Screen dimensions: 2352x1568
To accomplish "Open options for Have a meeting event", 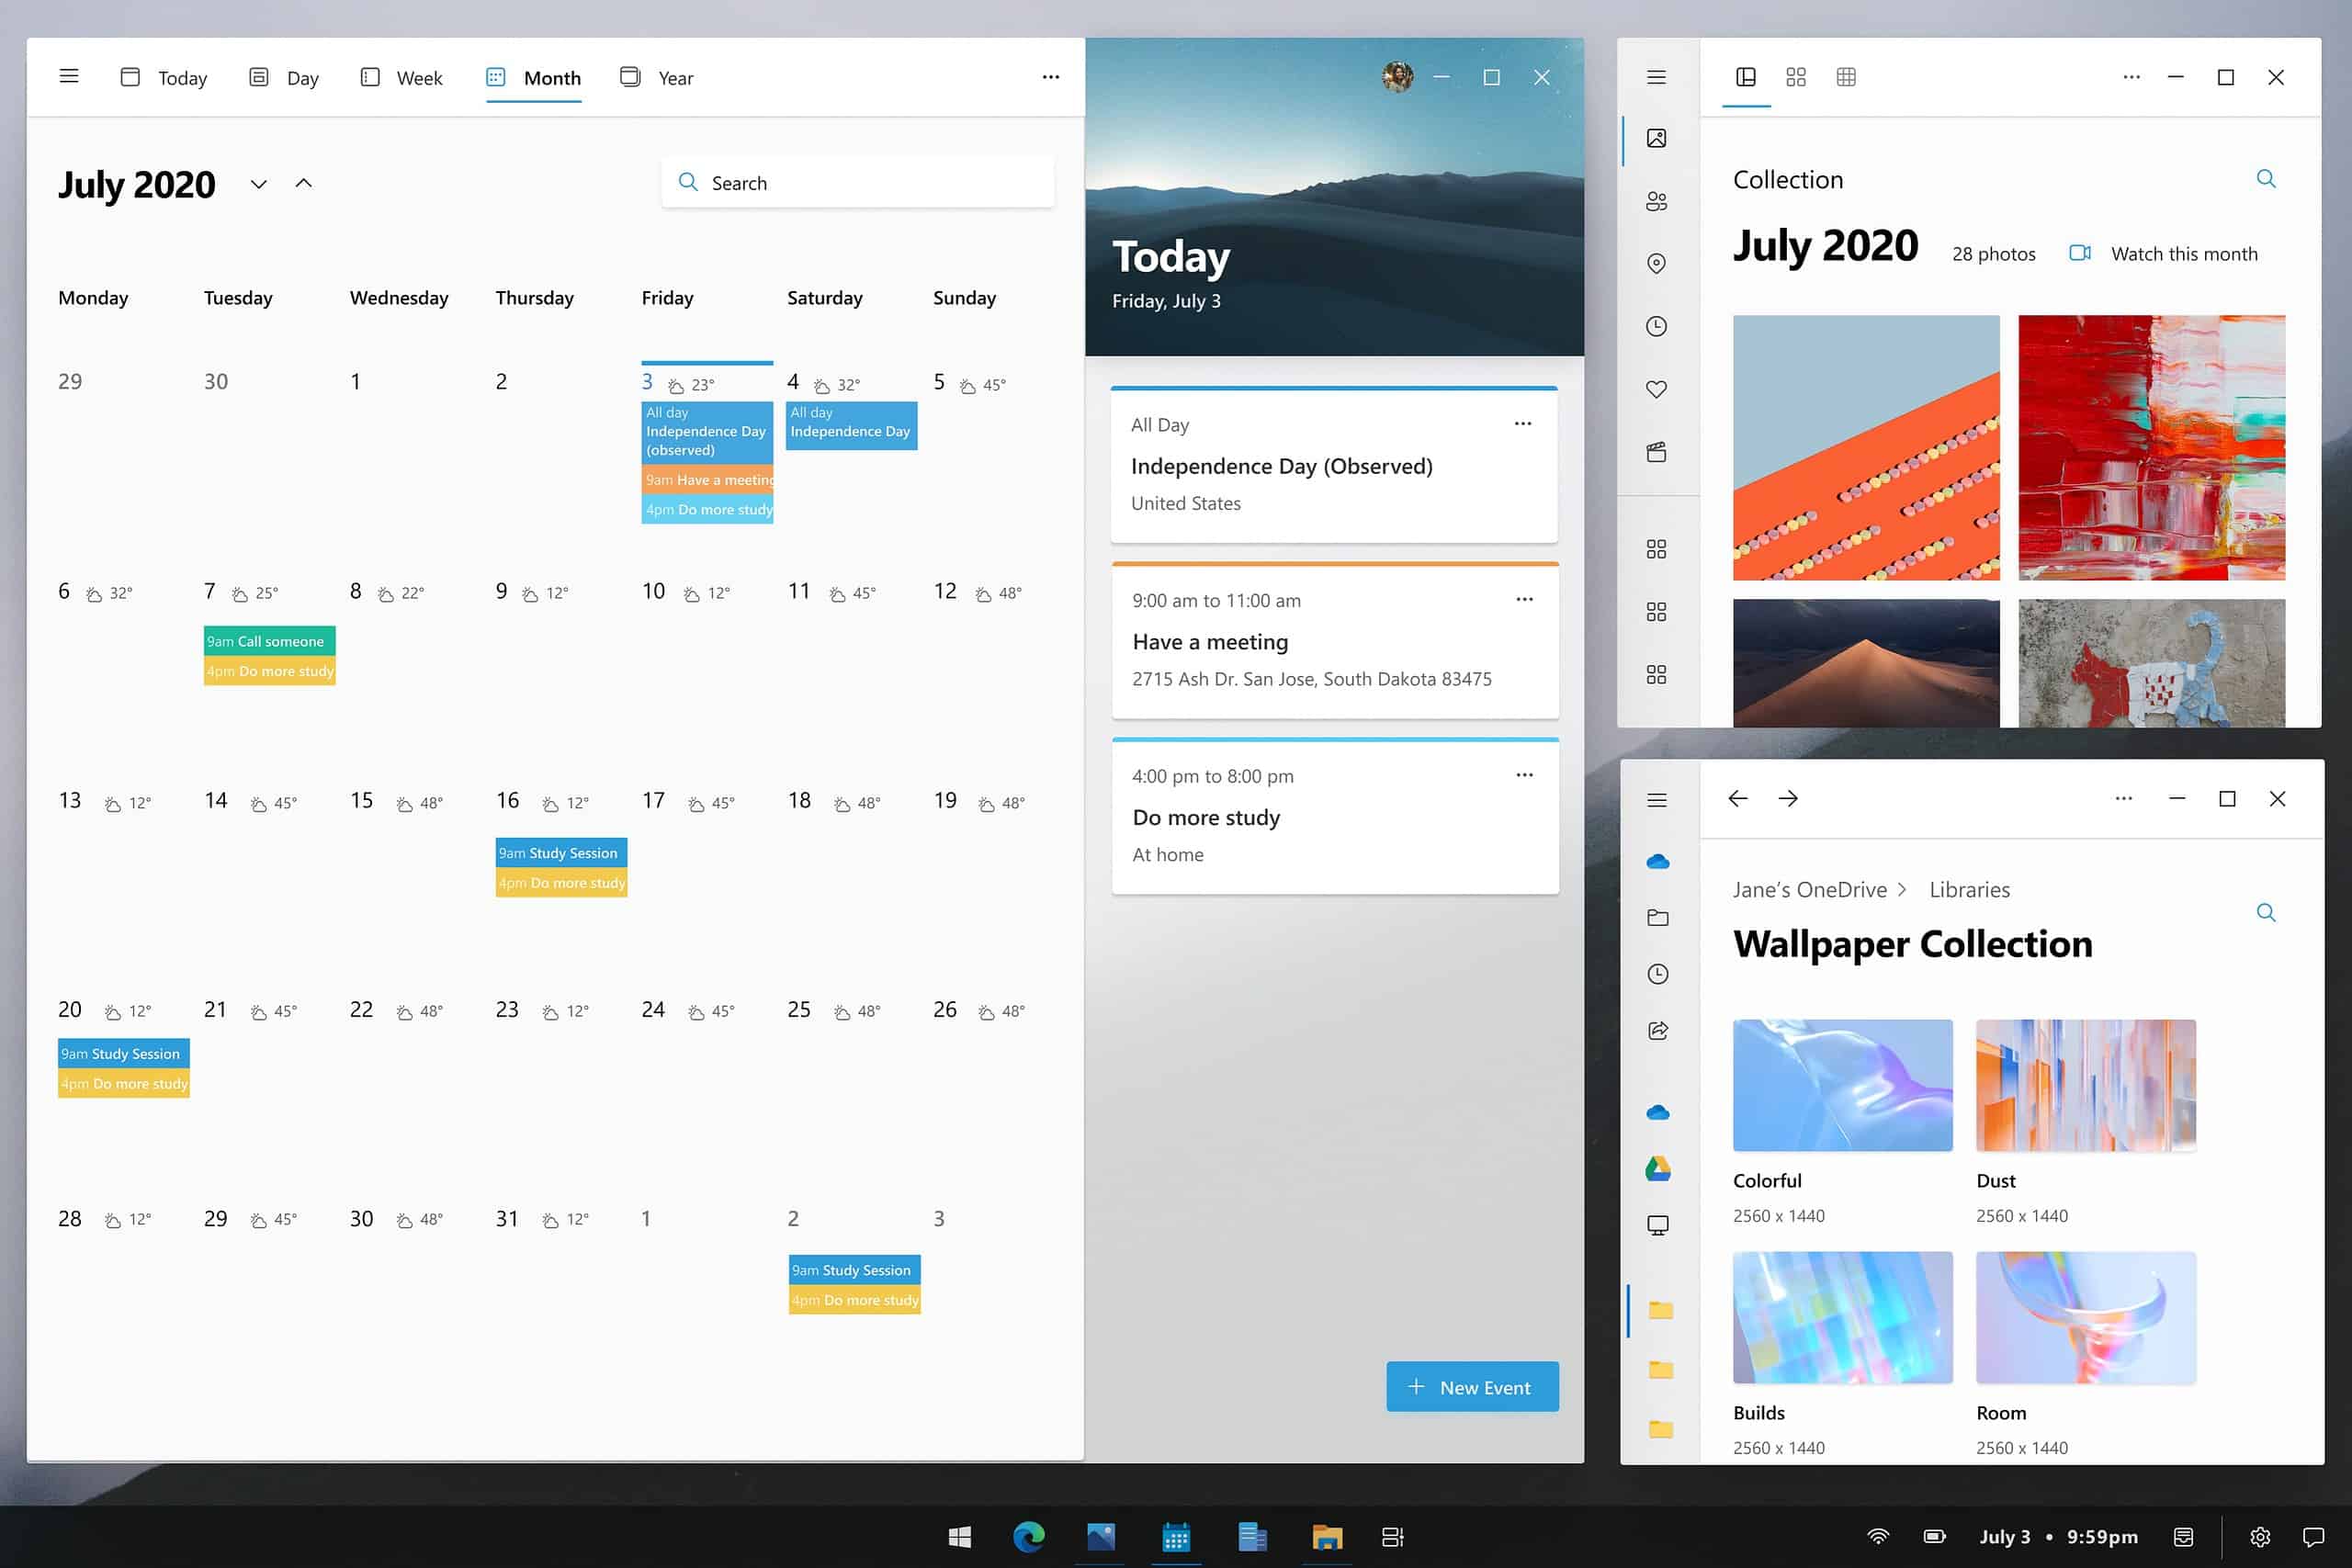I will tap(1524, 599).
